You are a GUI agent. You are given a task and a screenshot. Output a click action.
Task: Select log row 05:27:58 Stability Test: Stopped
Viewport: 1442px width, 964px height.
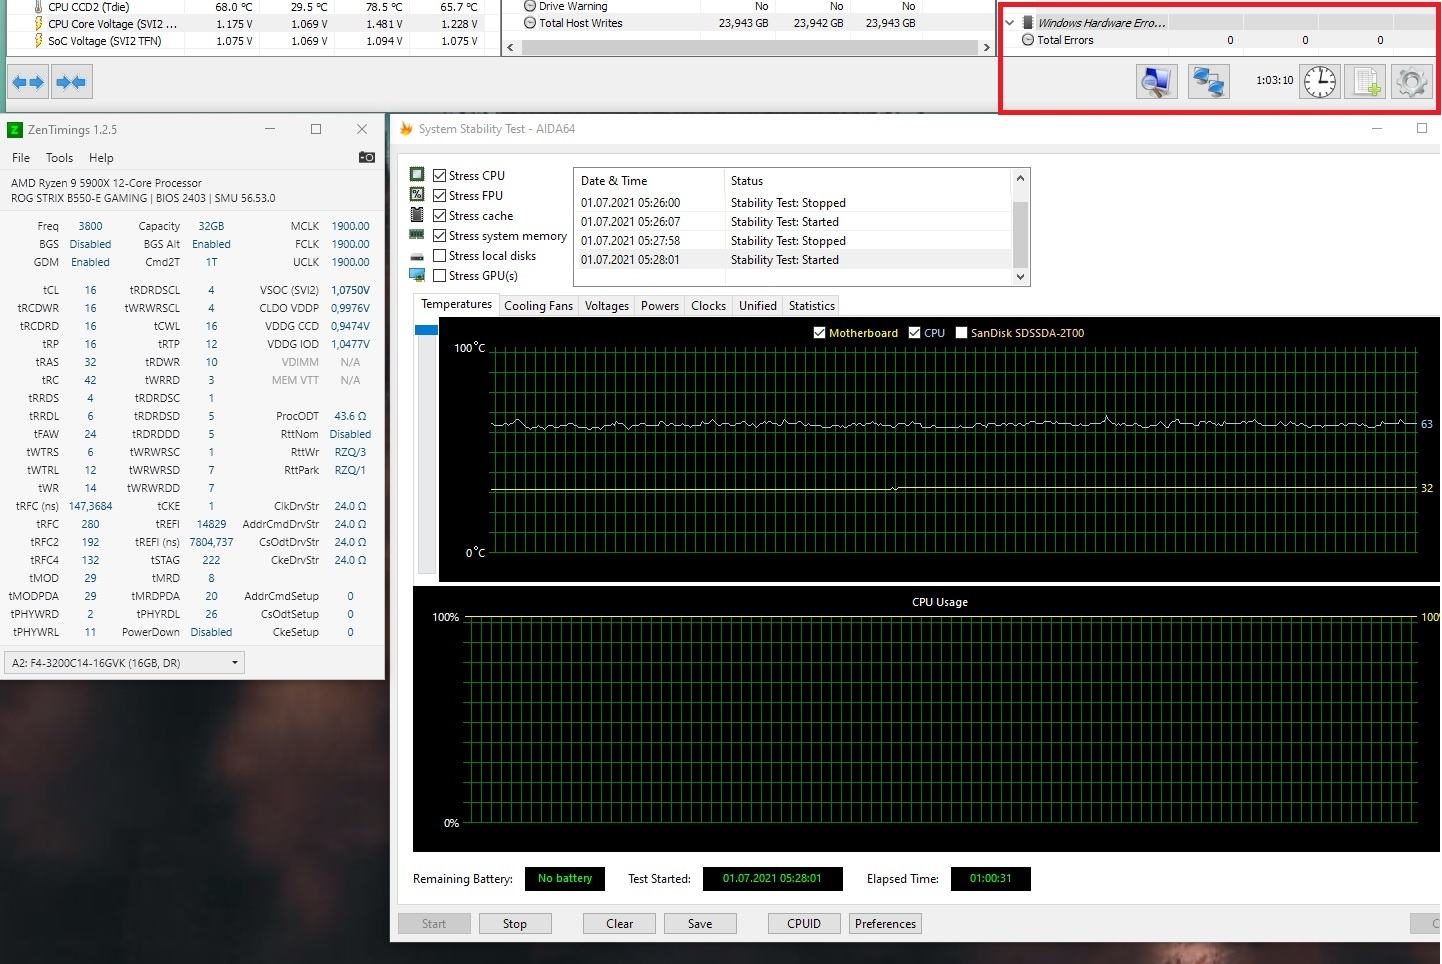pyautogui.click(x=794, y=241)
